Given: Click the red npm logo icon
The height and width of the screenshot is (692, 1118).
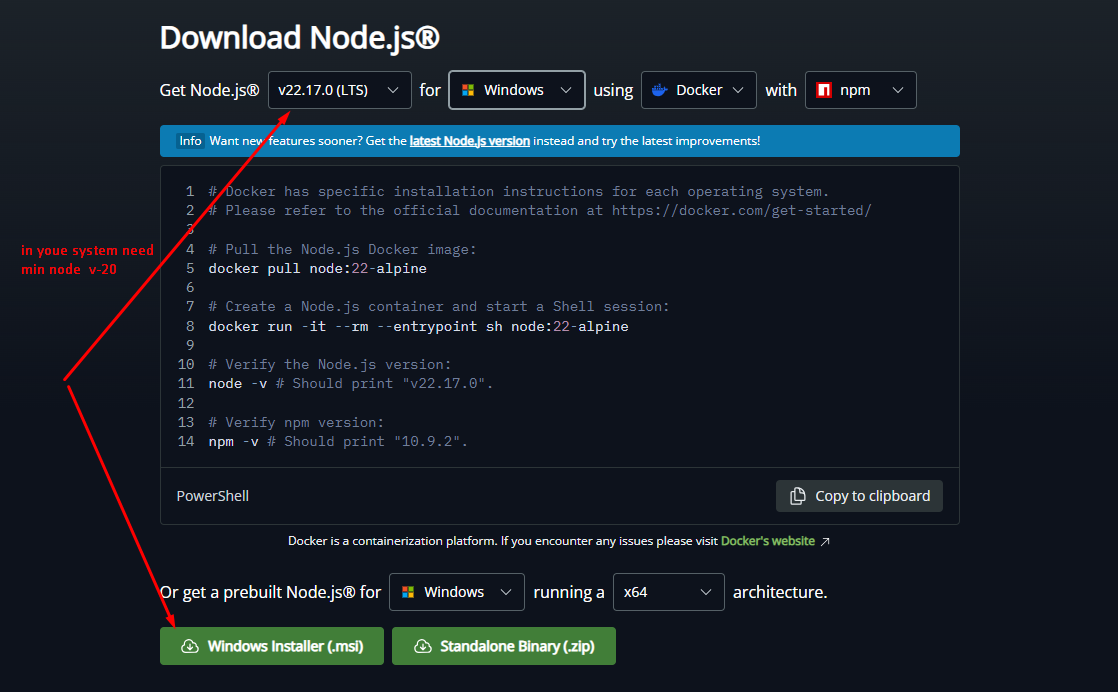Looking at the screenshot, I should (824, 90).
